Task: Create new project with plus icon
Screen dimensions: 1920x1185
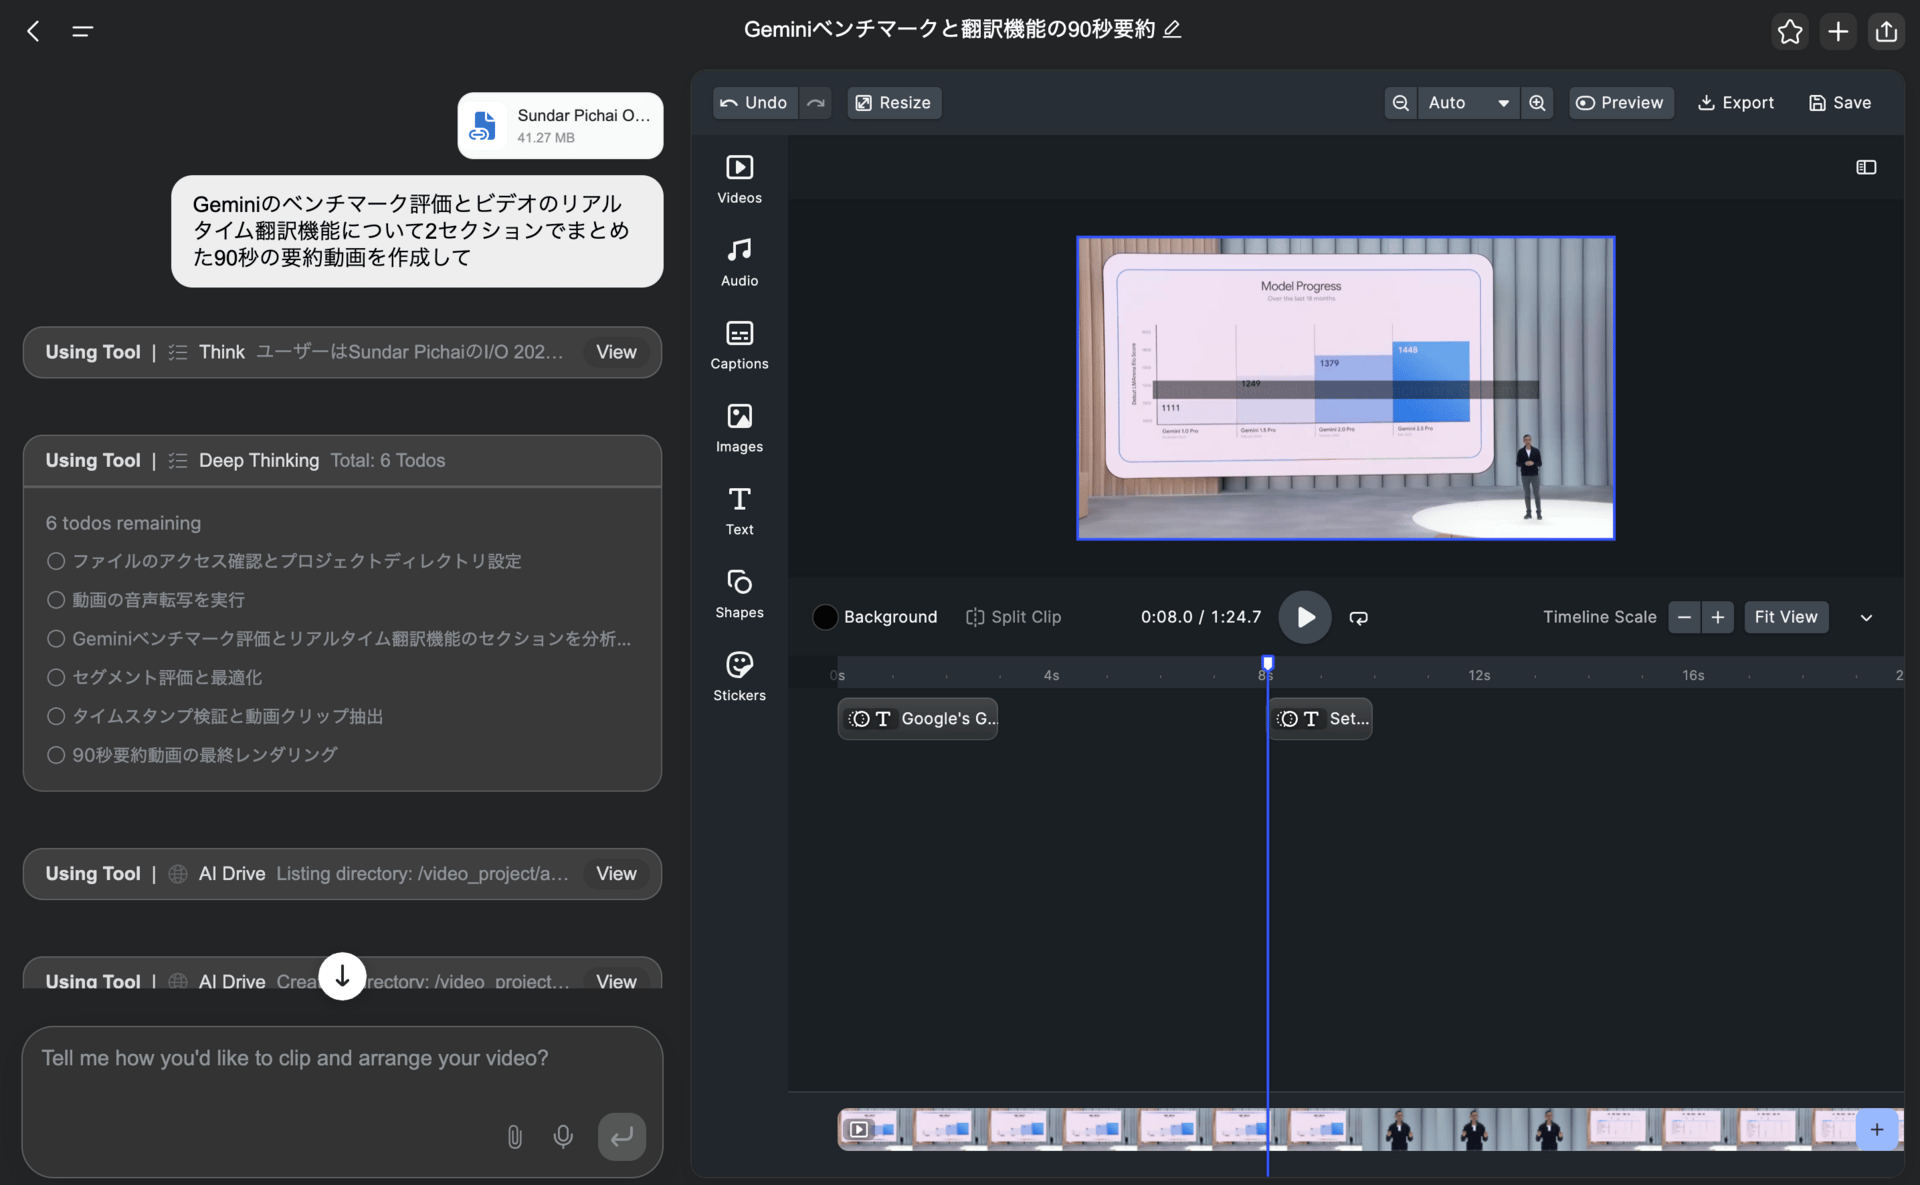Action: click(x=1838, y=32)
